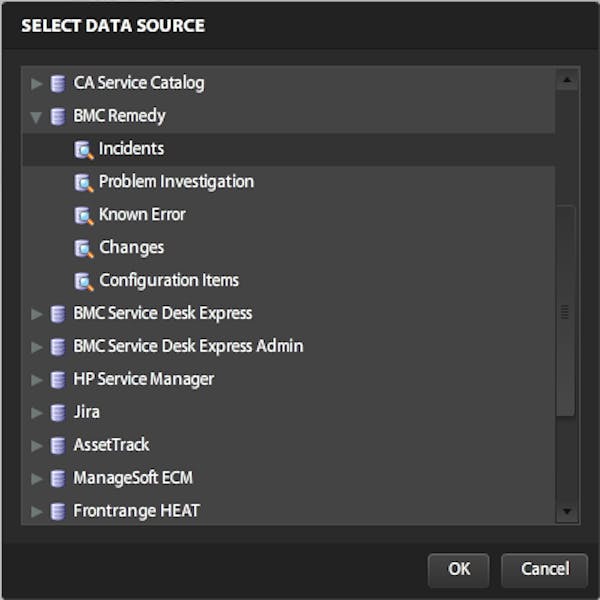Viewport: 600px width, 600px height.
Task: Click the BMC Remedy database icon
Action: point(59,116)
